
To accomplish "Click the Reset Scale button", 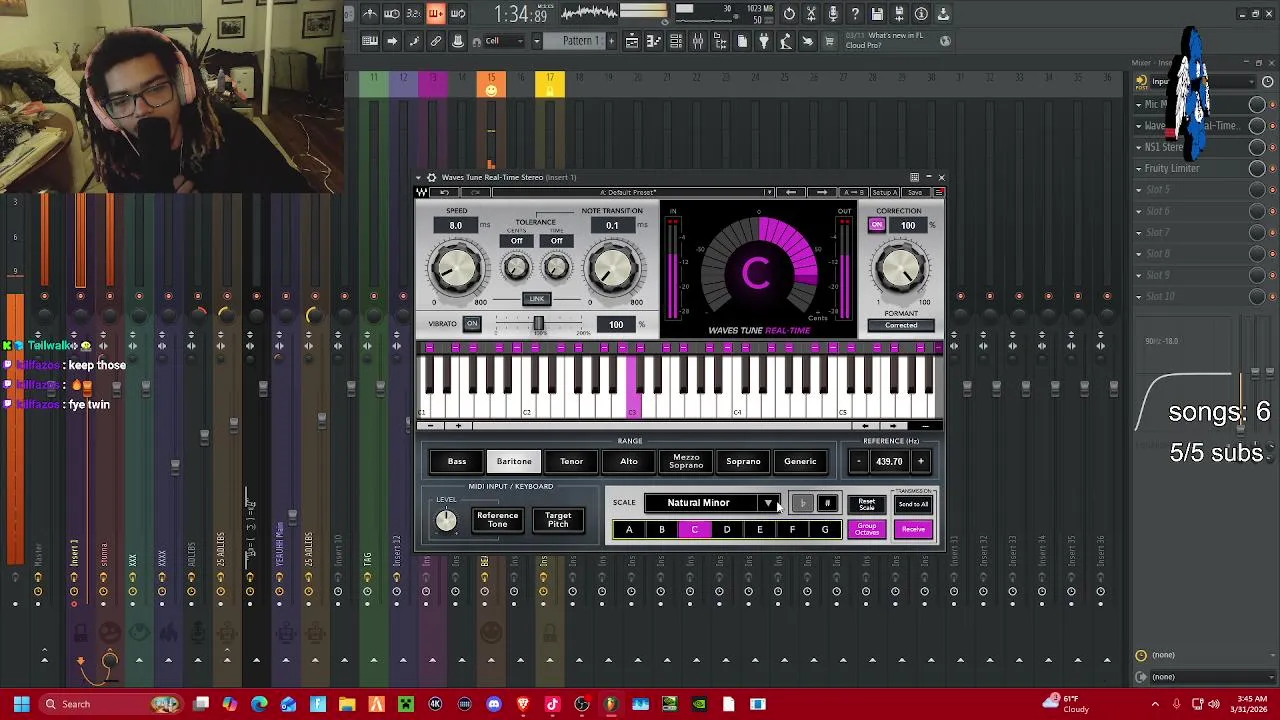I will click(867, 504).
